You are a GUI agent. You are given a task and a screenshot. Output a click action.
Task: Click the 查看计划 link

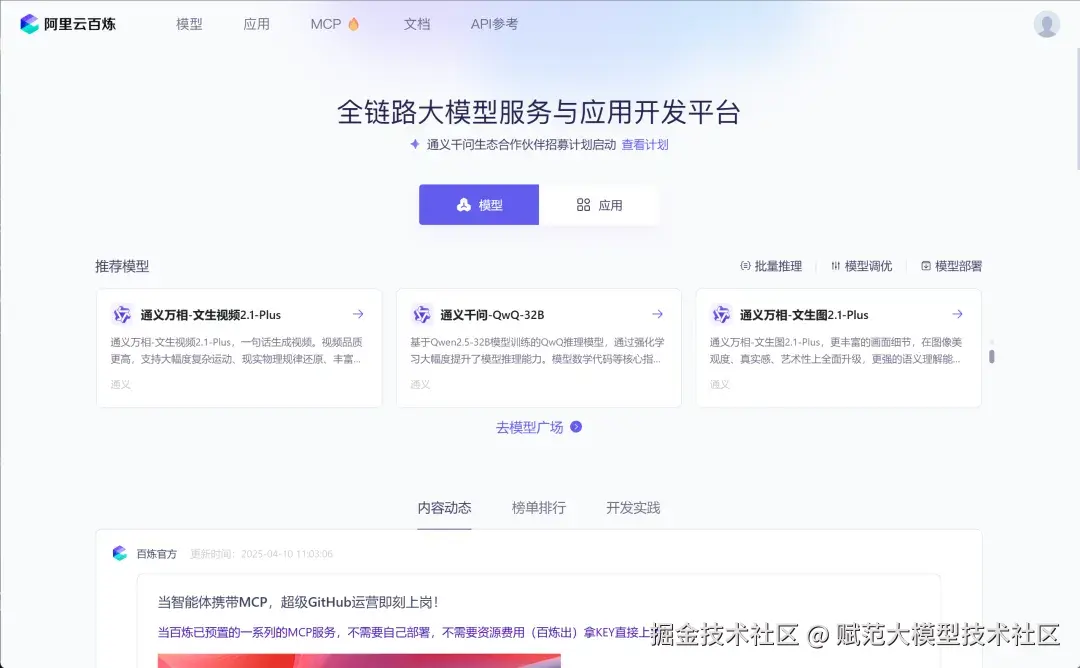[x=643, y=145]
